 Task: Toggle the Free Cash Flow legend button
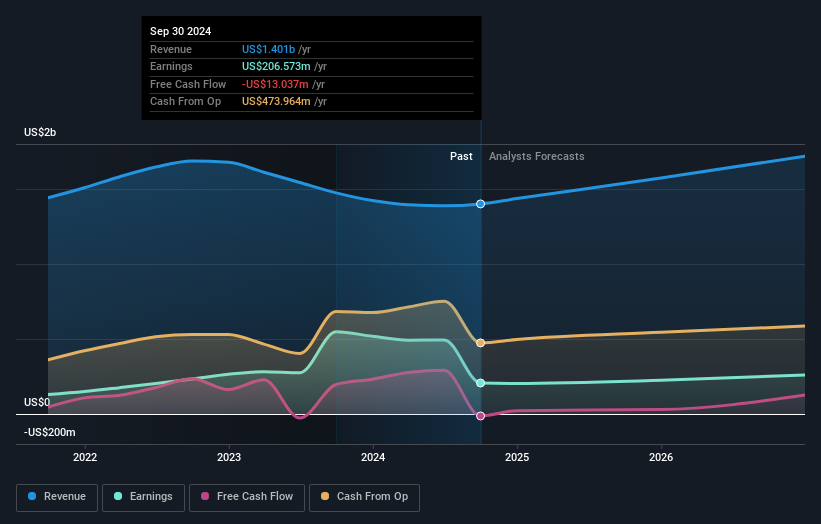click(x=247, y=497)
